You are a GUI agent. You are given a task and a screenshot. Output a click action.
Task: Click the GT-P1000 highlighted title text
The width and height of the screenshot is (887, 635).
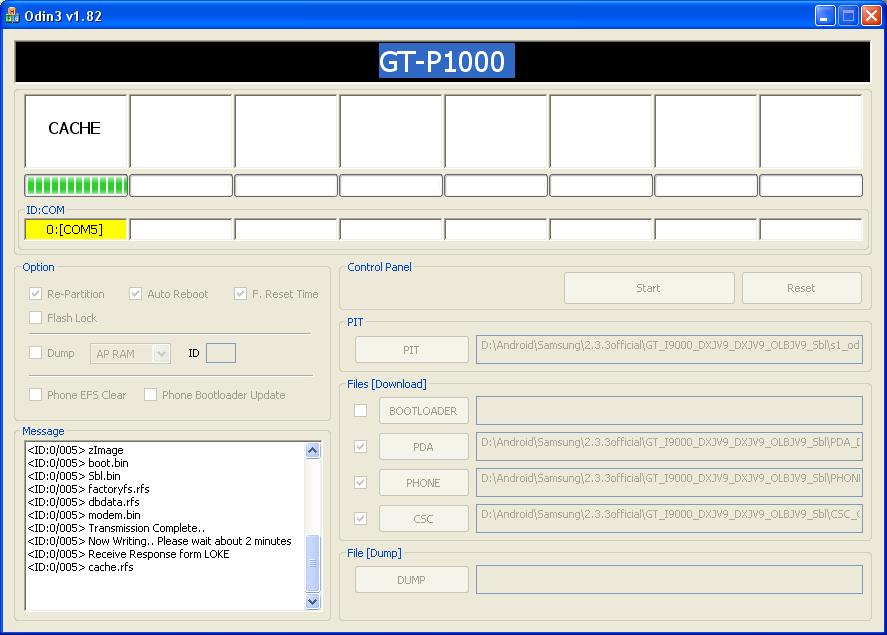point(446,61)
